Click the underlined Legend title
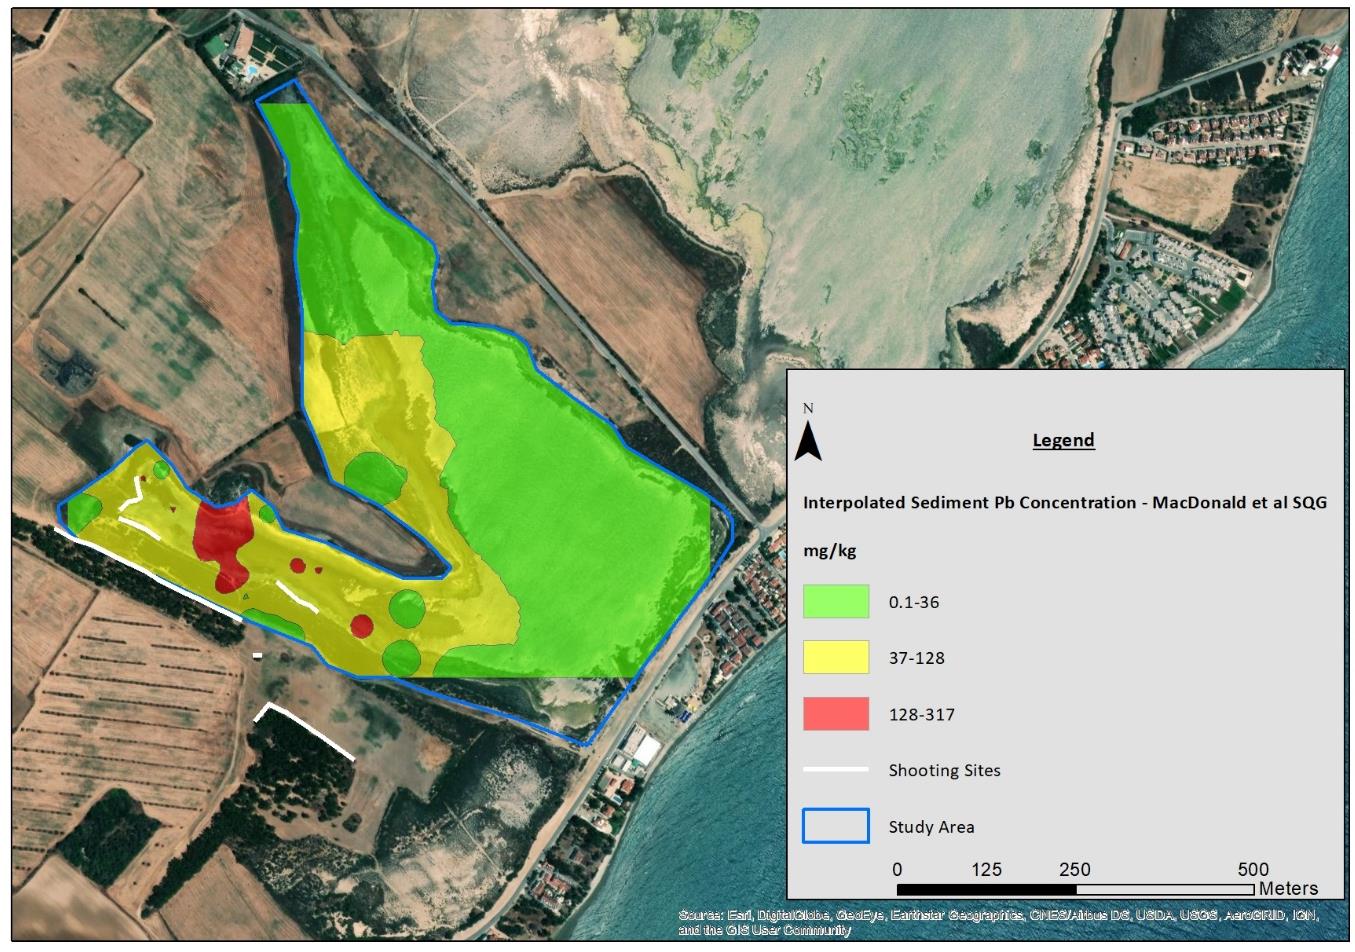 (x=1063, y=441)
